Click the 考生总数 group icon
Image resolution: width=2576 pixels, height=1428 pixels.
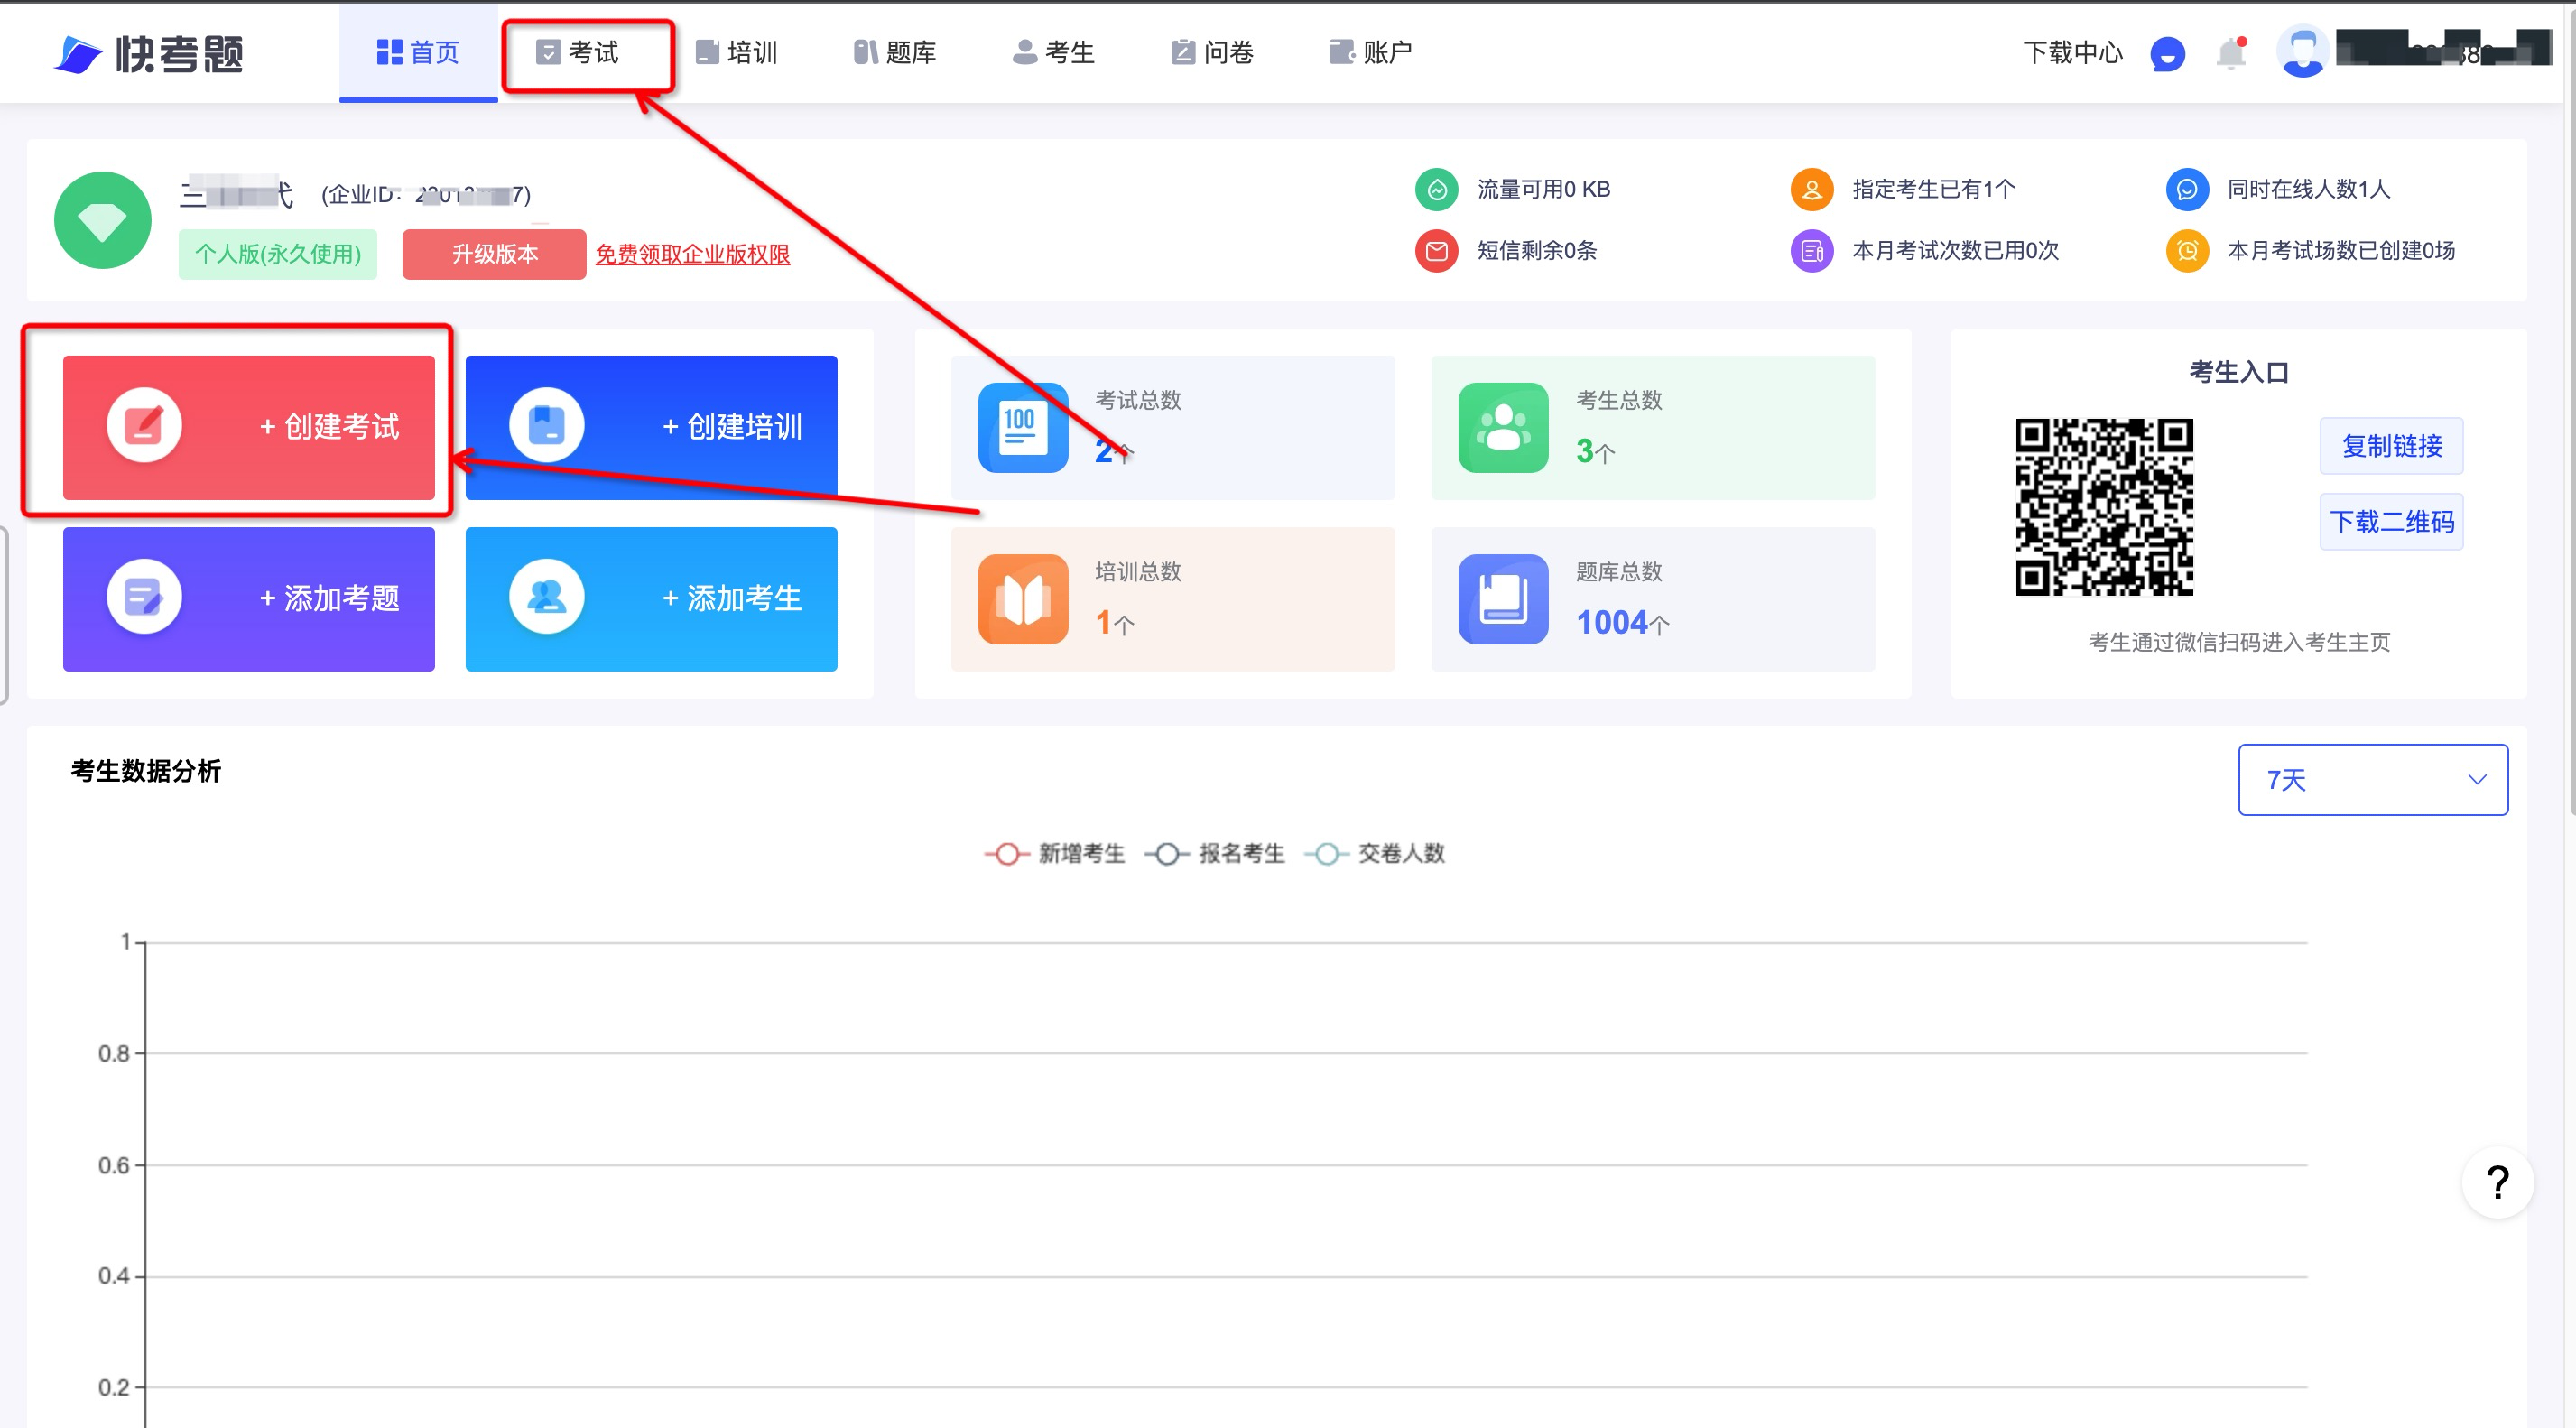point(1502,427)
